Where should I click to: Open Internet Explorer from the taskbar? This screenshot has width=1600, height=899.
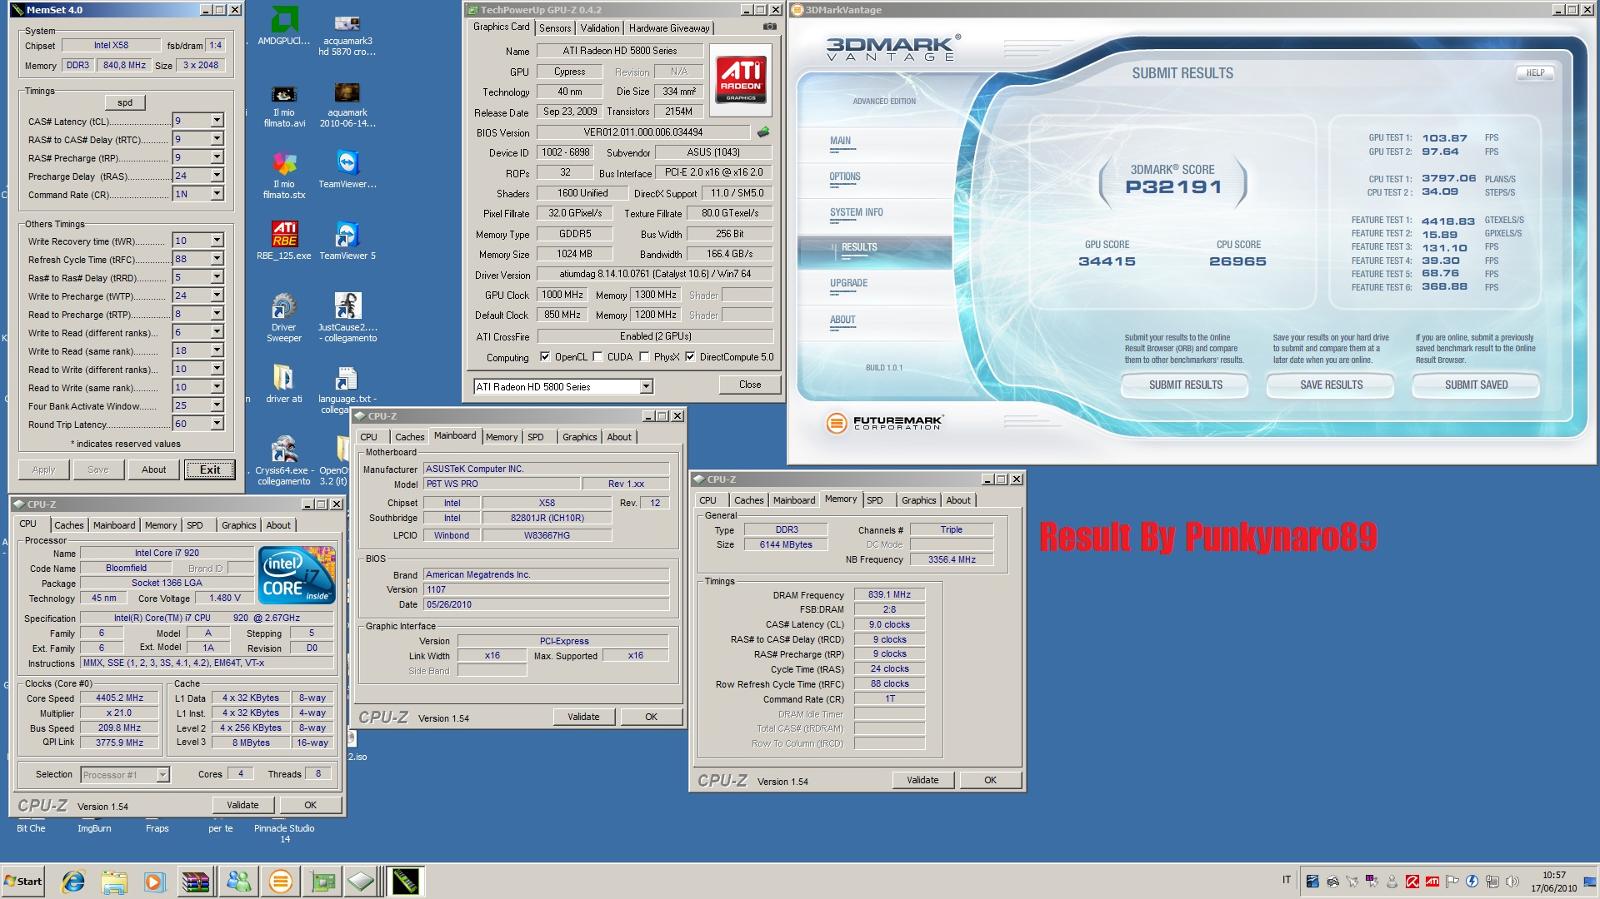[73, 881]
